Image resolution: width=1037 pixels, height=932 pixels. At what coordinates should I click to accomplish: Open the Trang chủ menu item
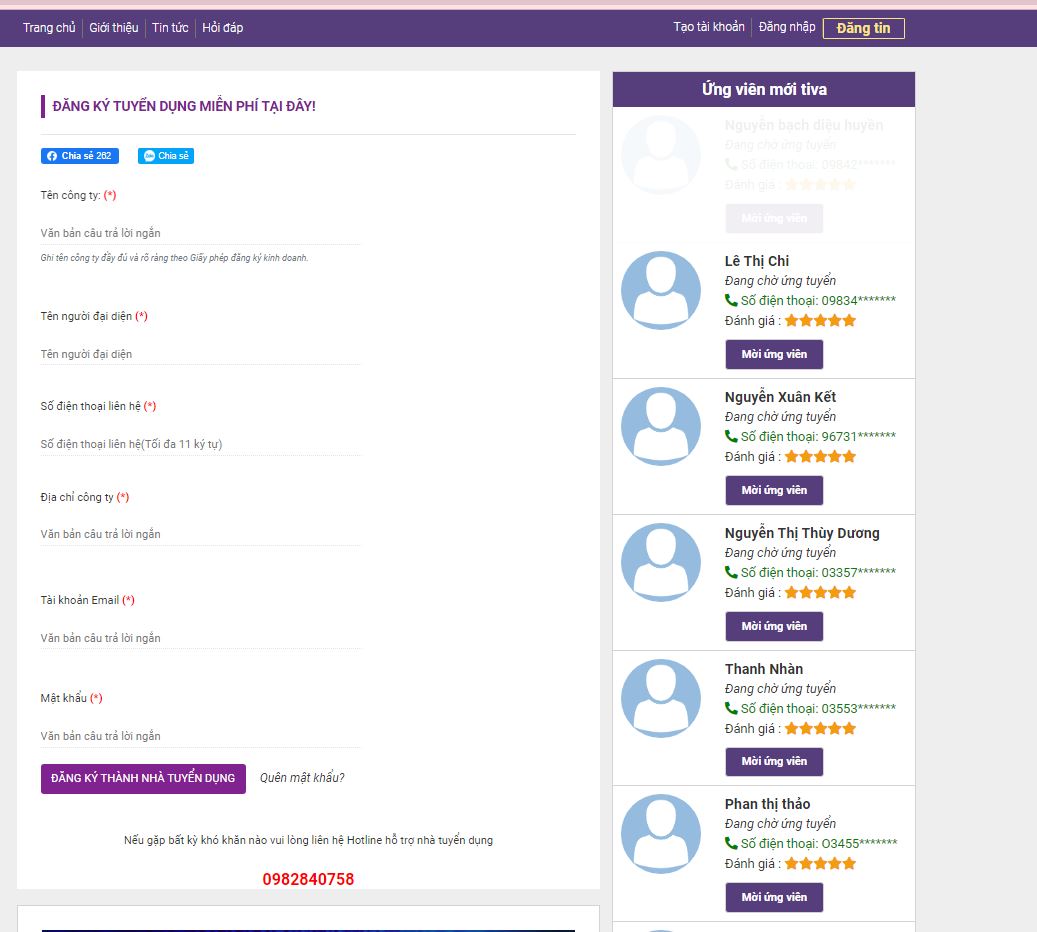[49, 28]
